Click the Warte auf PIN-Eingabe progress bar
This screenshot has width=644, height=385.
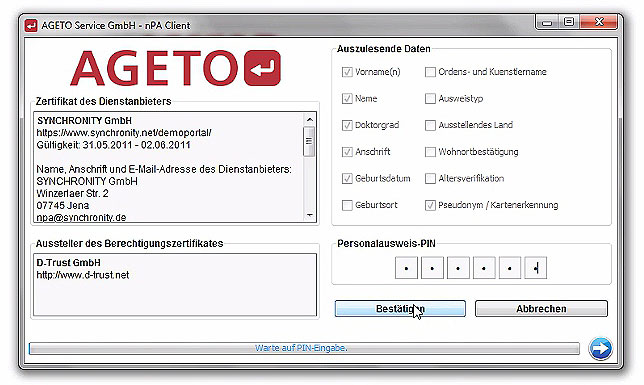(304, 348)
